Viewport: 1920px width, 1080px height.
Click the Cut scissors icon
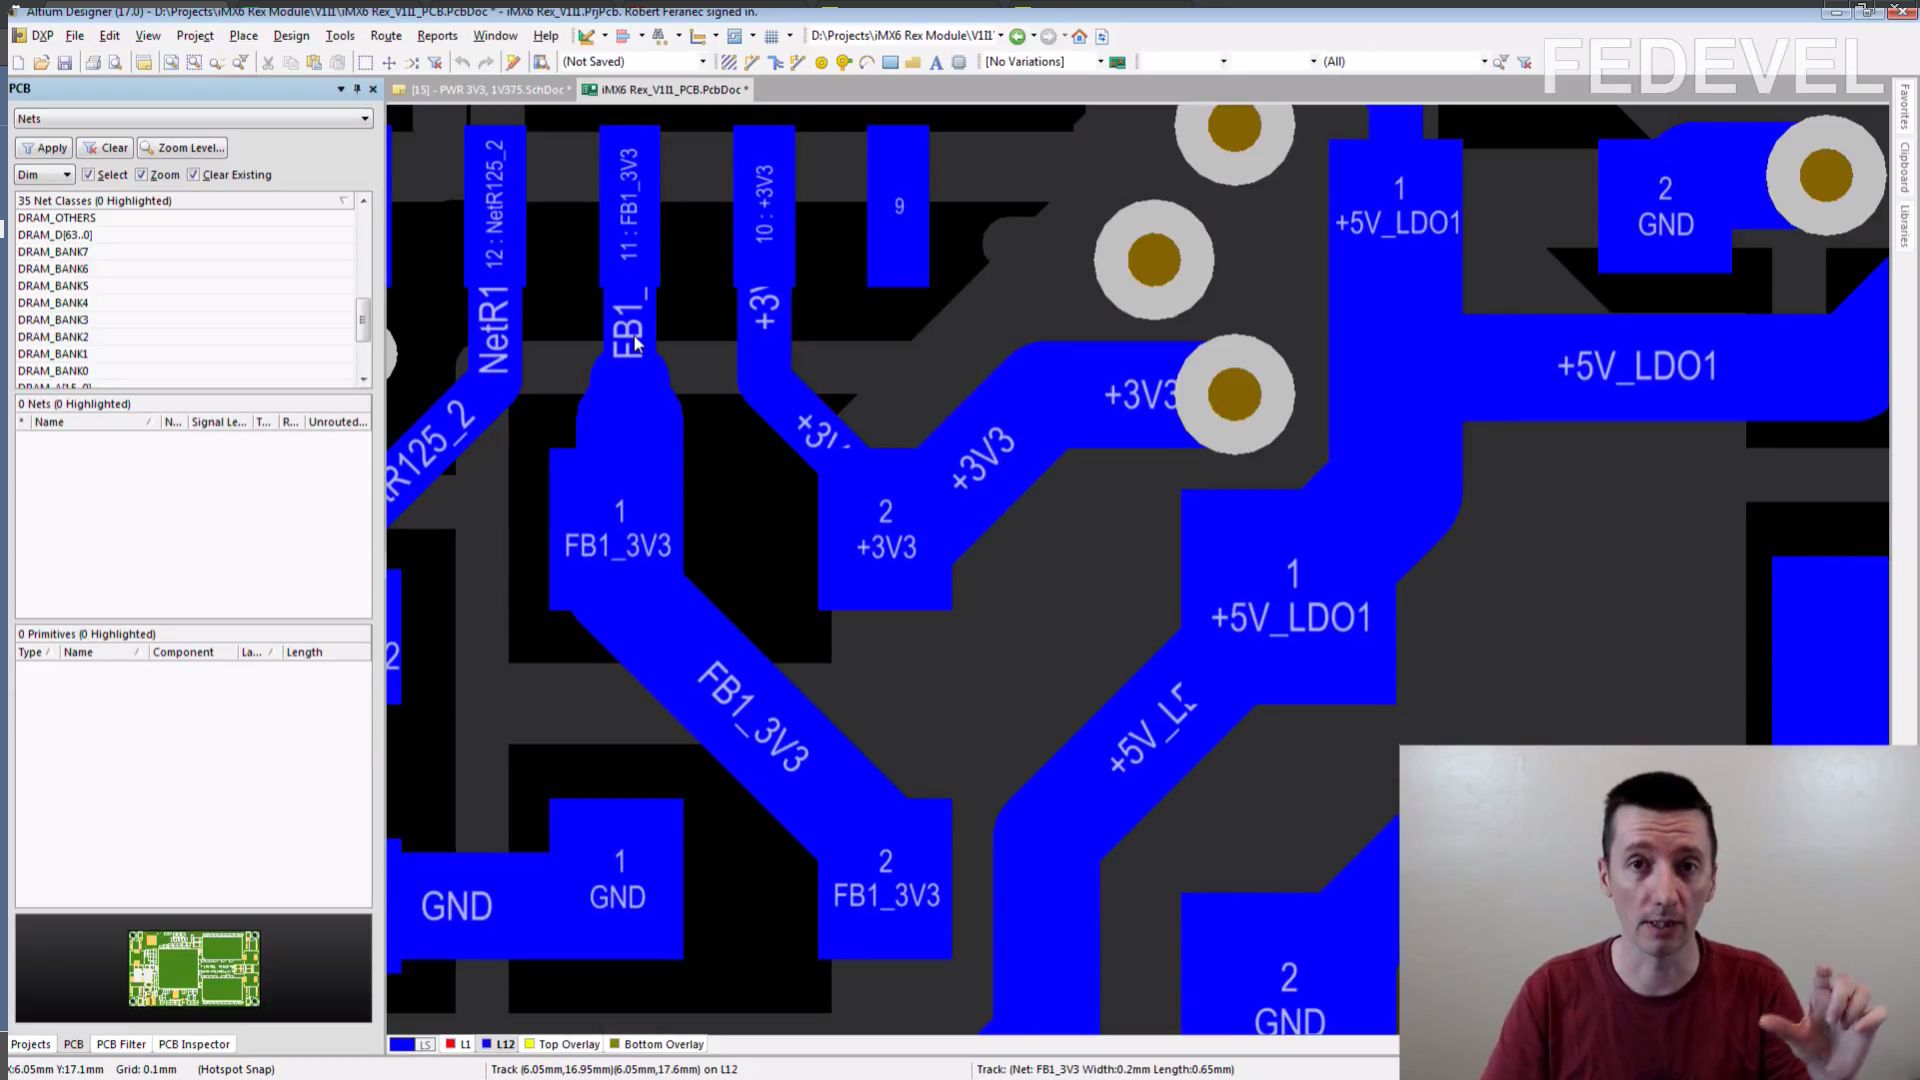click(267, 63)
